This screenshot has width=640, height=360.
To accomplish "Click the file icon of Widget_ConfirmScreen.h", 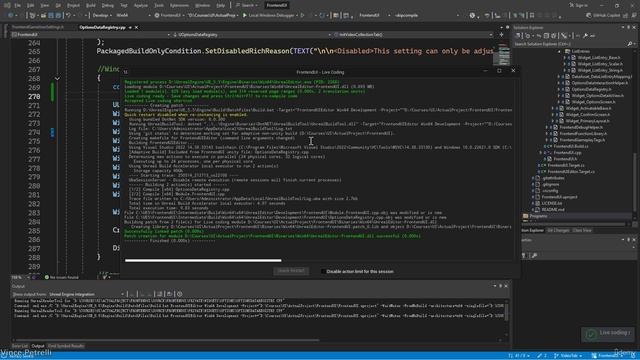I will (x=562, y=115).
